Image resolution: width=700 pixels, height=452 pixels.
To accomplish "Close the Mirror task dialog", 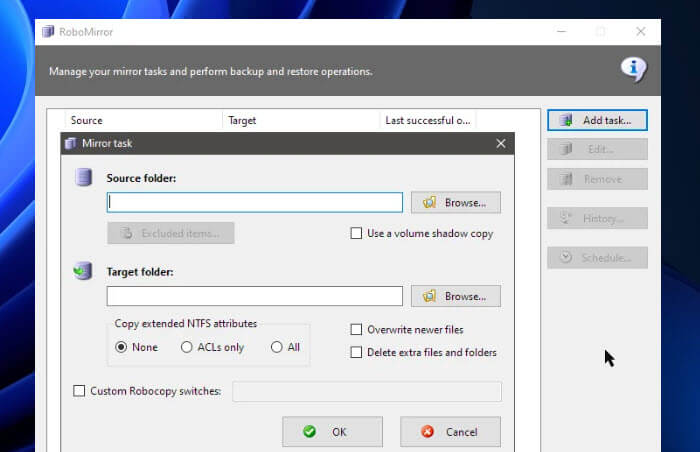I will point(500,143).
